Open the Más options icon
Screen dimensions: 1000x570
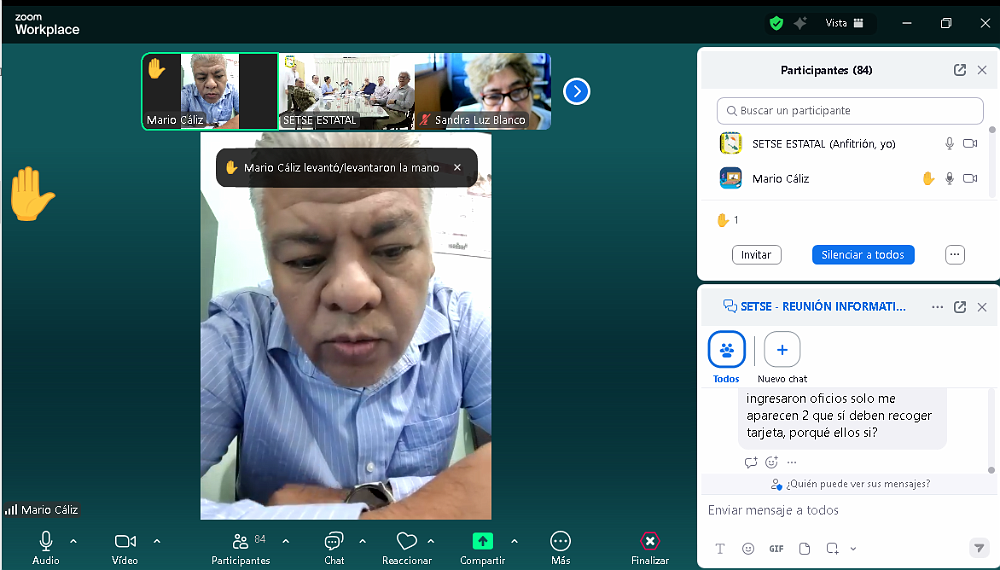[x=560, y=541]
